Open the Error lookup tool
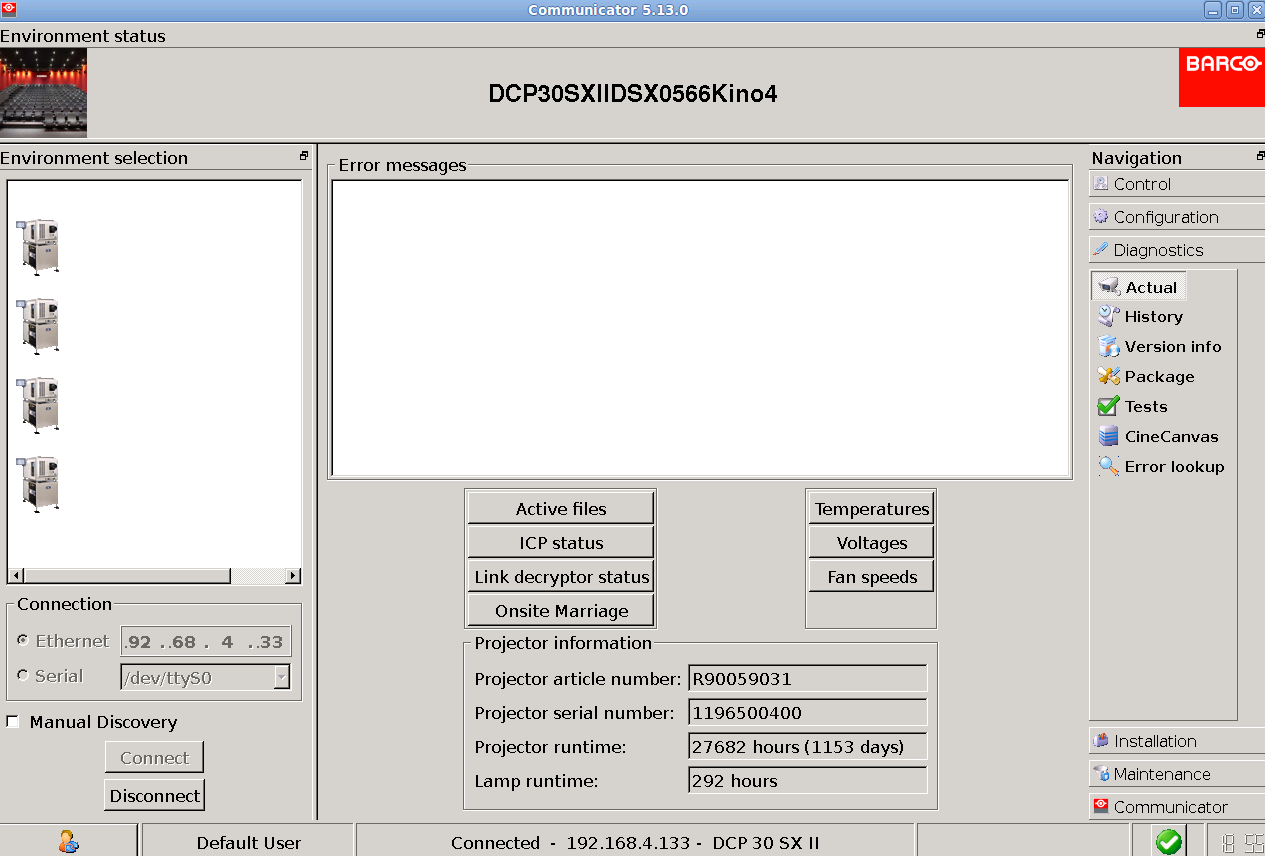This screenshot has height=856, width=1265. coord(1161,467)
